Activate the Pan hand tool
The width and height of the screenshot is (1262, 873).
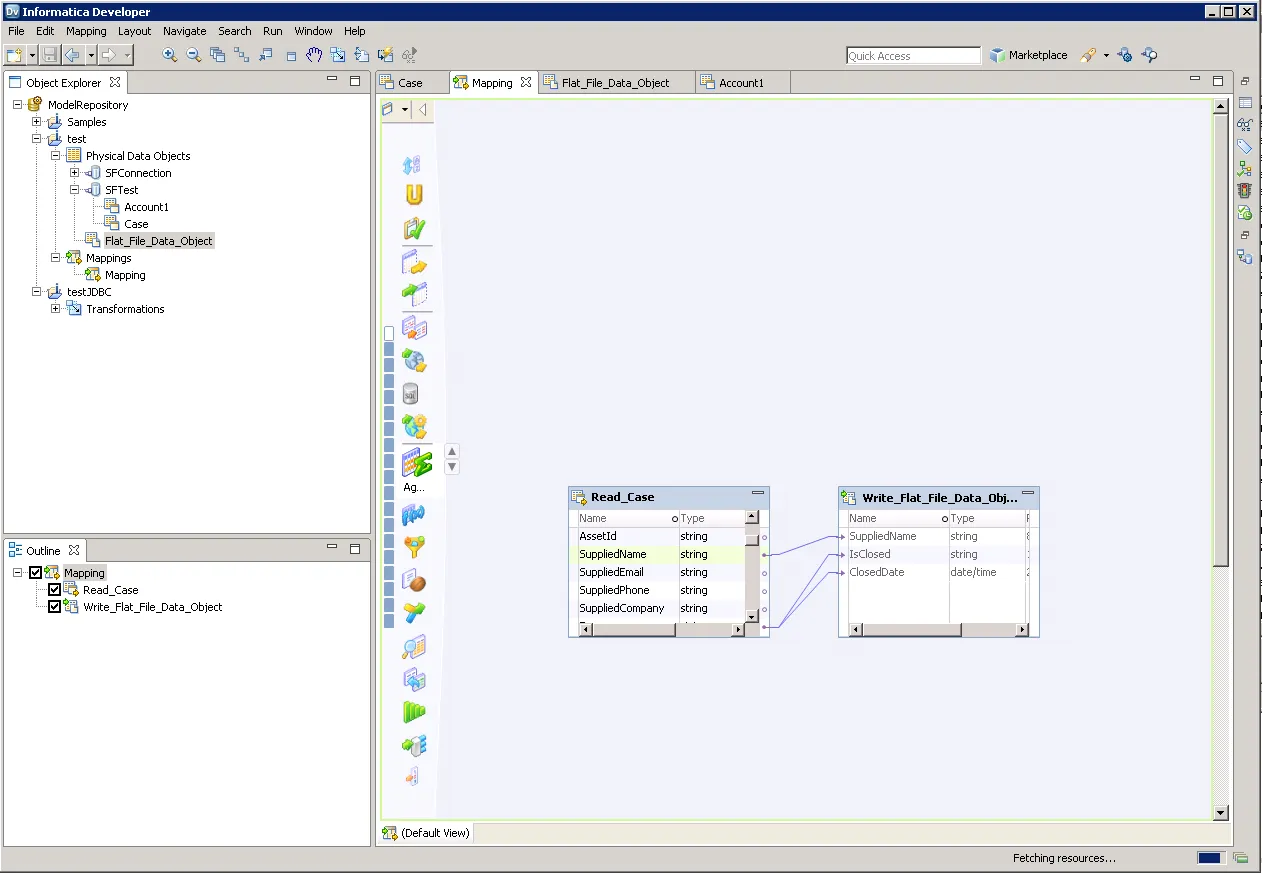tap(313, 55)
